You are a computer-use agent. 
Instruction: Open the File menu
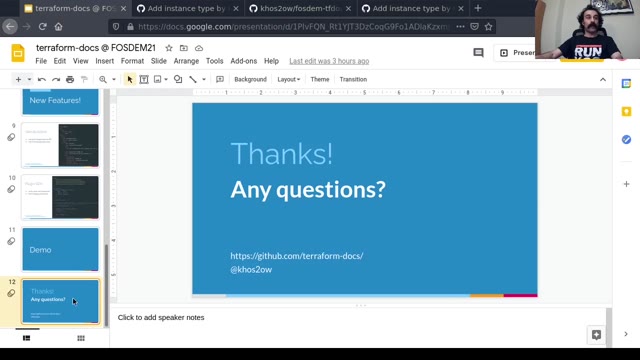tap(41, 61)
